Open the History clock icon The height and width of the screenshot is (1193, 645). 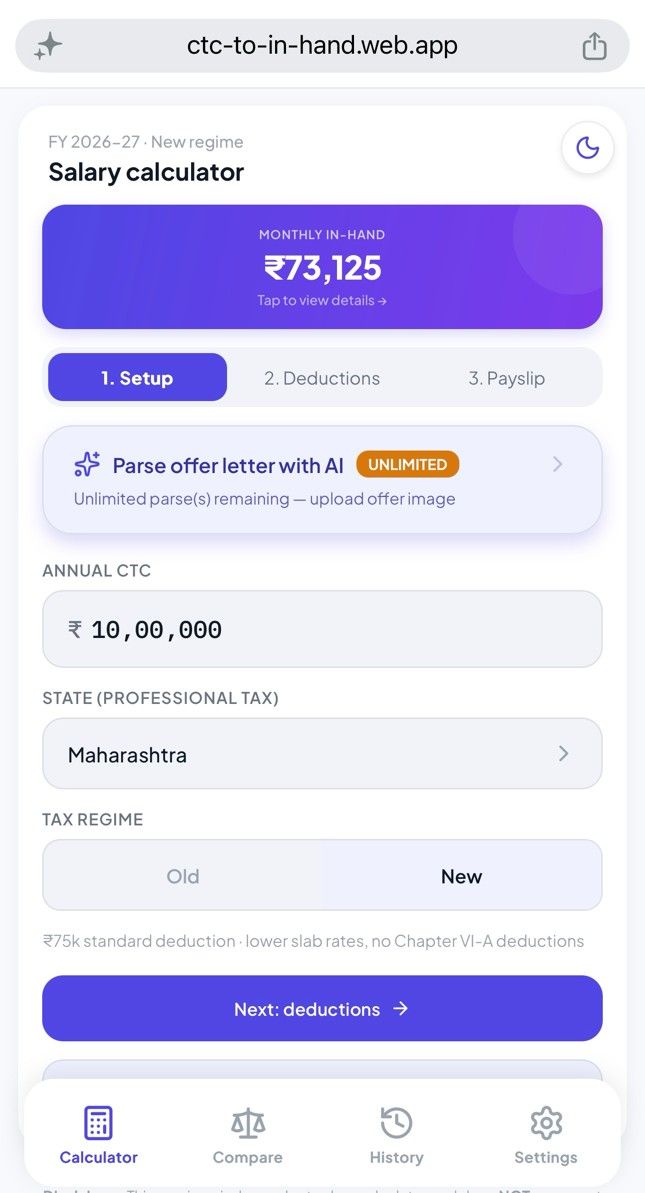396,1123
